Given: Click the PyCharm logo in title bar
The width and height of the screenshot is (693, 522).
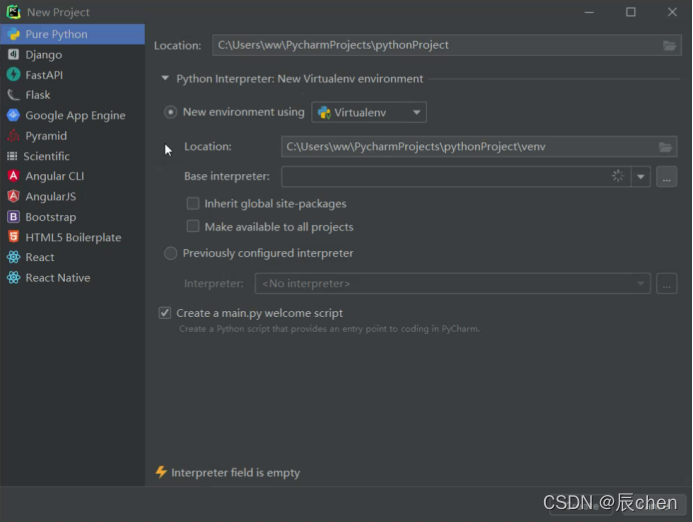Looking at the screenshot, I should tap(13, 12).
